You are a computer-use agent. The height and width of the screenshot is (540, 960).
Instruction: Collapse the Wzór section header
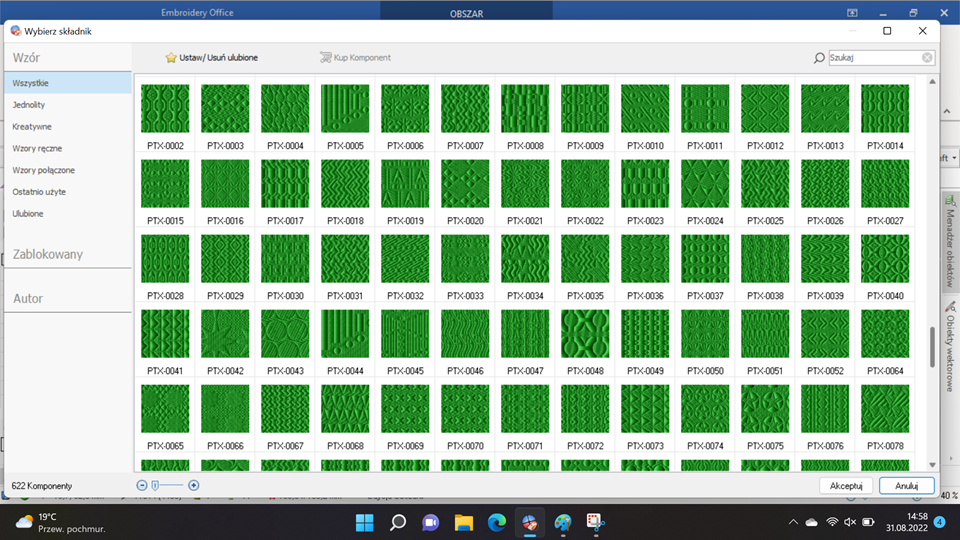(x=26, y=58)
